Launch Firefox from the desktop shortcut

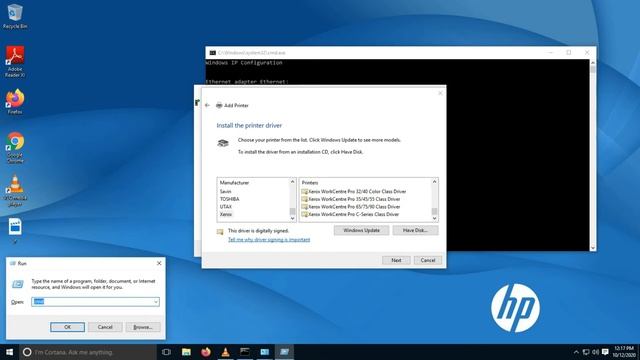coord(15,101)
